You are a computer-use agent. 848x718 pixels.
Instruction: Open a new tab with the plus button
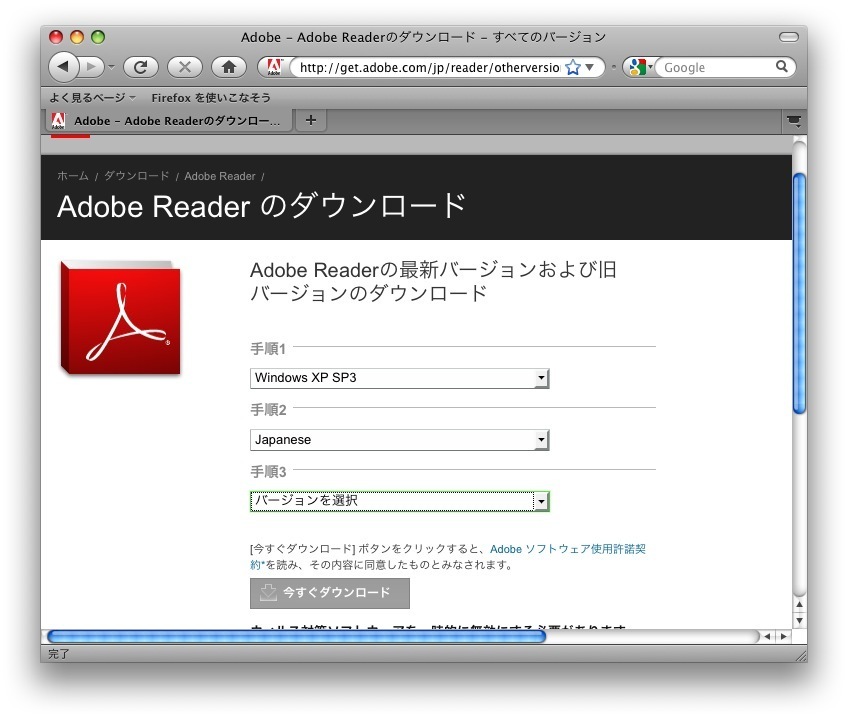tap(311, 120)
